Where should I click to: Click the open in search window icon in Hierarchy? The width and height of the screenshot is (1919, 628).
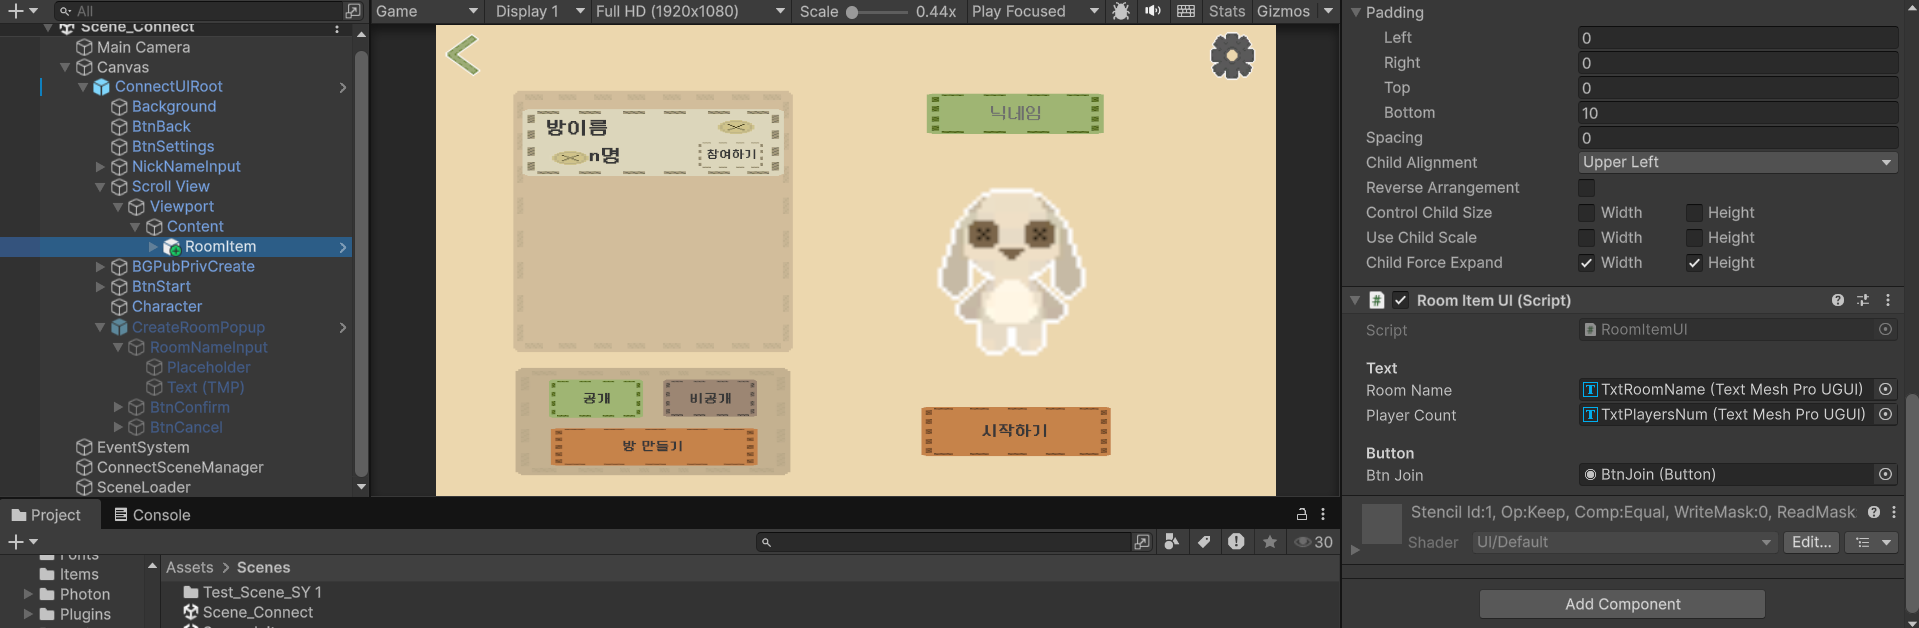click(x=353, y=11)
